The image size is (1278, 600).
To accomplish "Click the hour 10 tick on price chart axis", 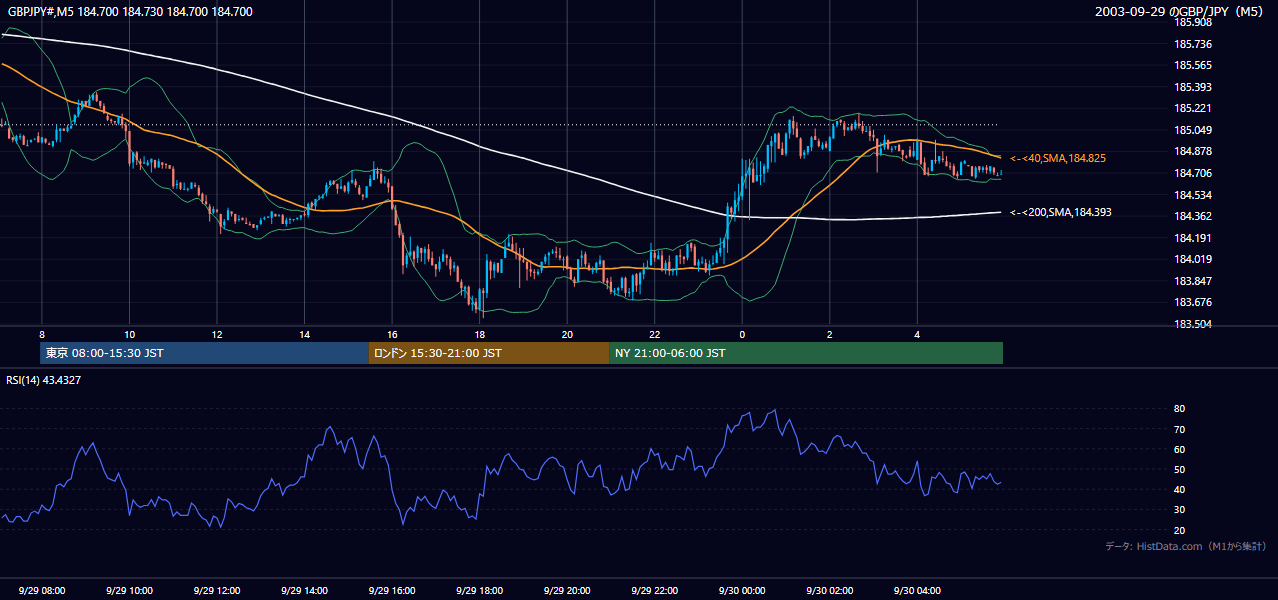I will tap(129, 334).
